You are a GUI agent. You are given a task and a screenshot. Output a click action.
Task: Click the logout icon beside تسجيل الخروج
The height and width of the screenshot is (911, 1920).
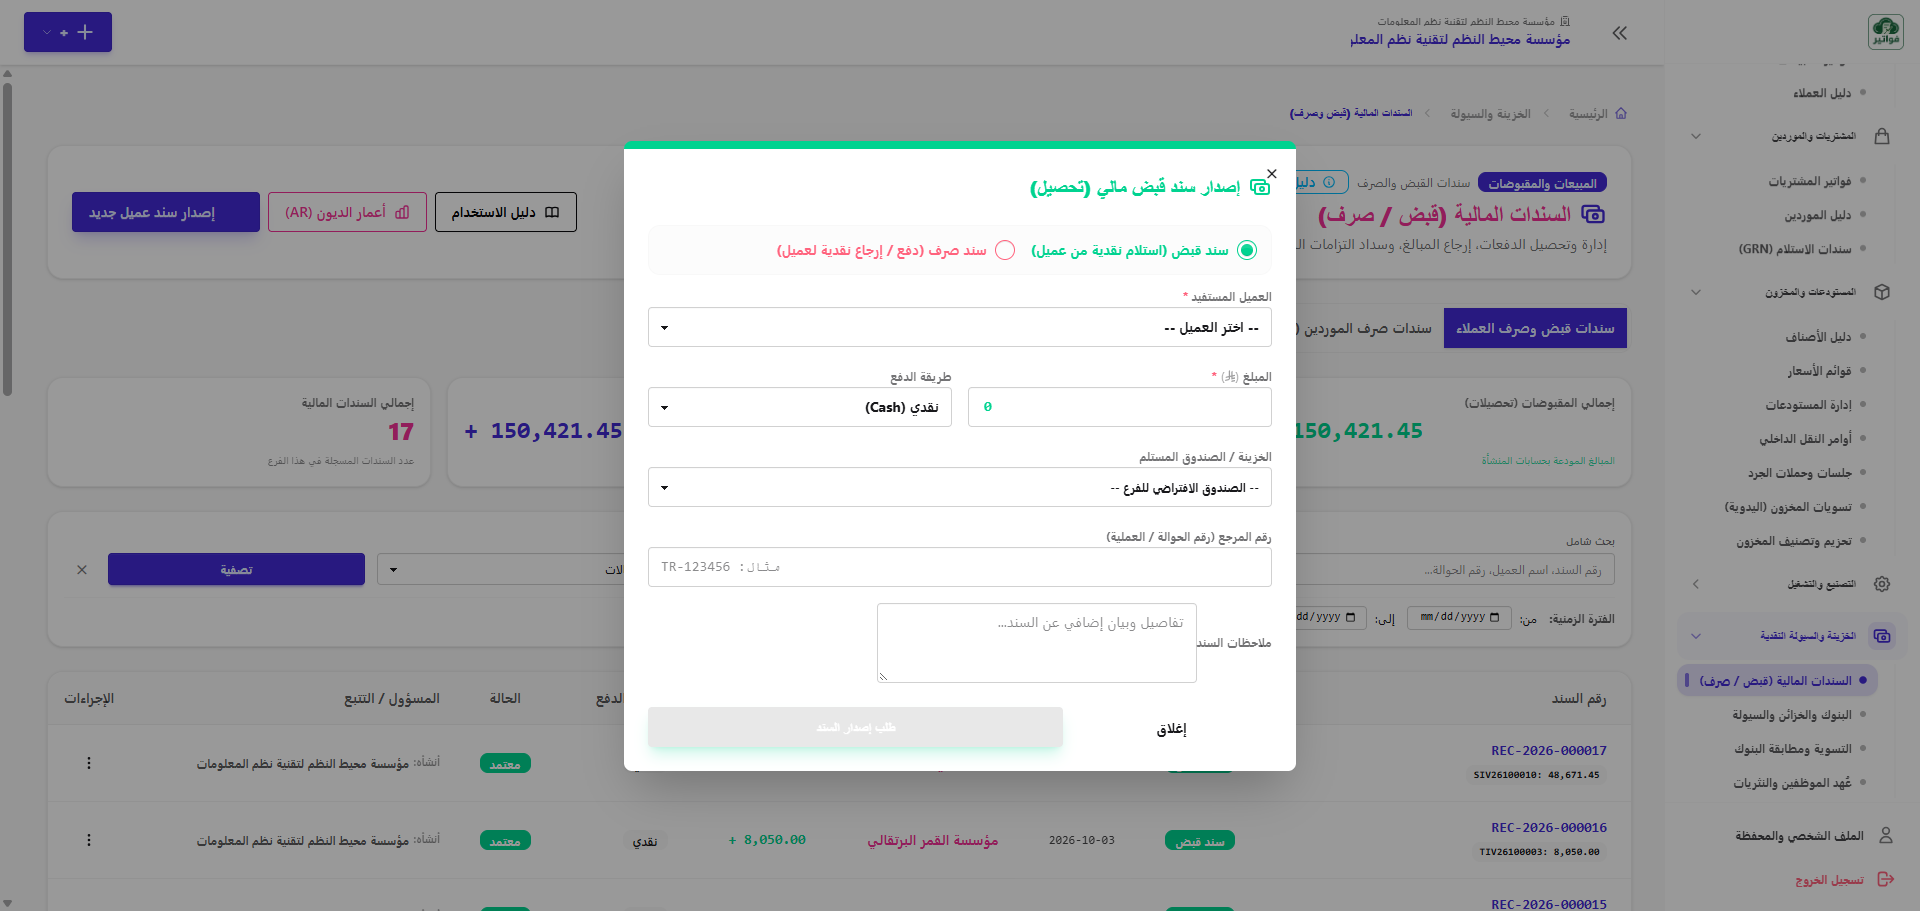(x=1886, y=879)
